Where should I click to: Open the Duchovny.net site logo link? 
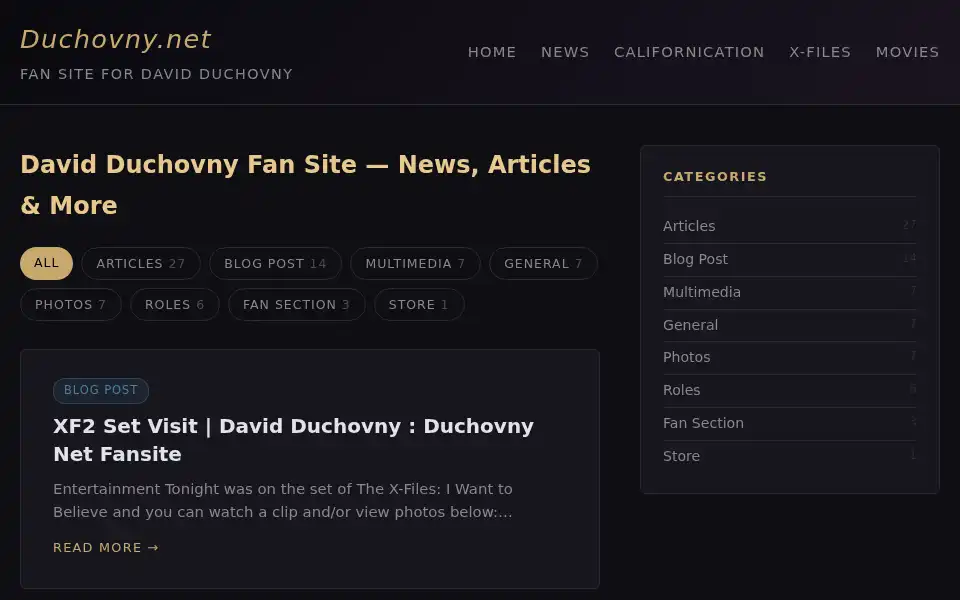click(116, 39)
